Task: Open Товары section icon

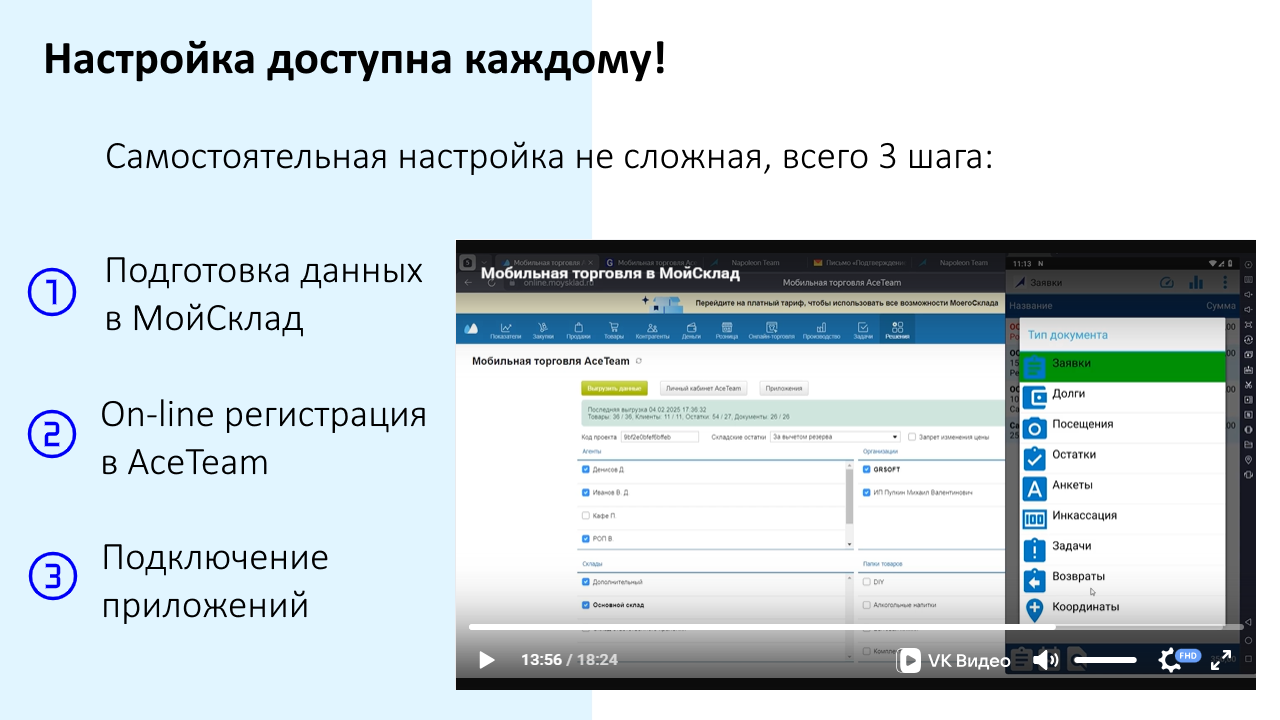Action: [x=614, y=330]
